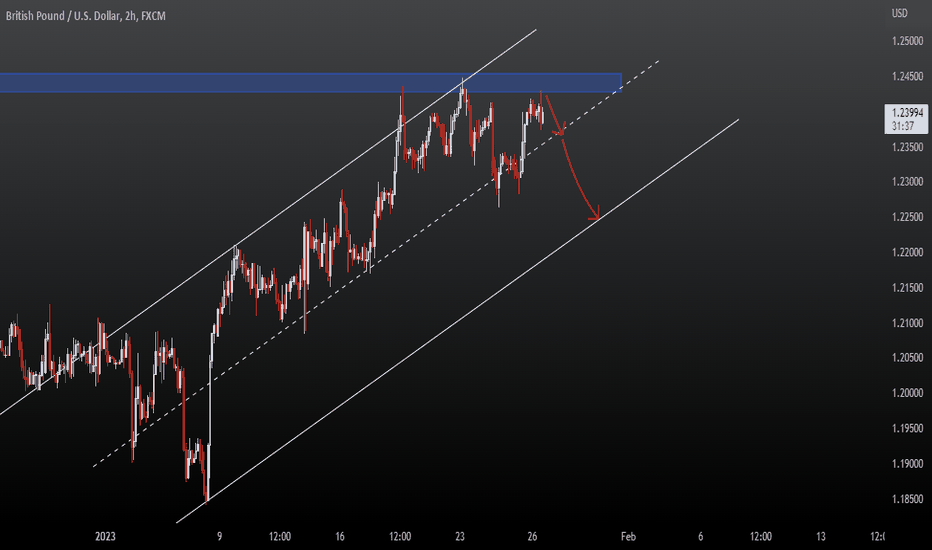
Task: Click the 1.21500 price axis label
Action: coord(907,288)
